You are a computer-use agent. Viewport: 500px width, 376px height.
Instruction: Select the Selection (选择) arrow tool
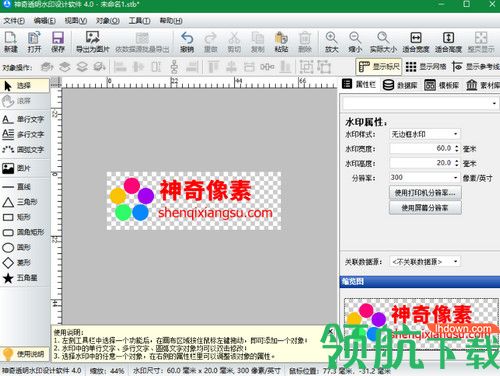pos(25,86)
